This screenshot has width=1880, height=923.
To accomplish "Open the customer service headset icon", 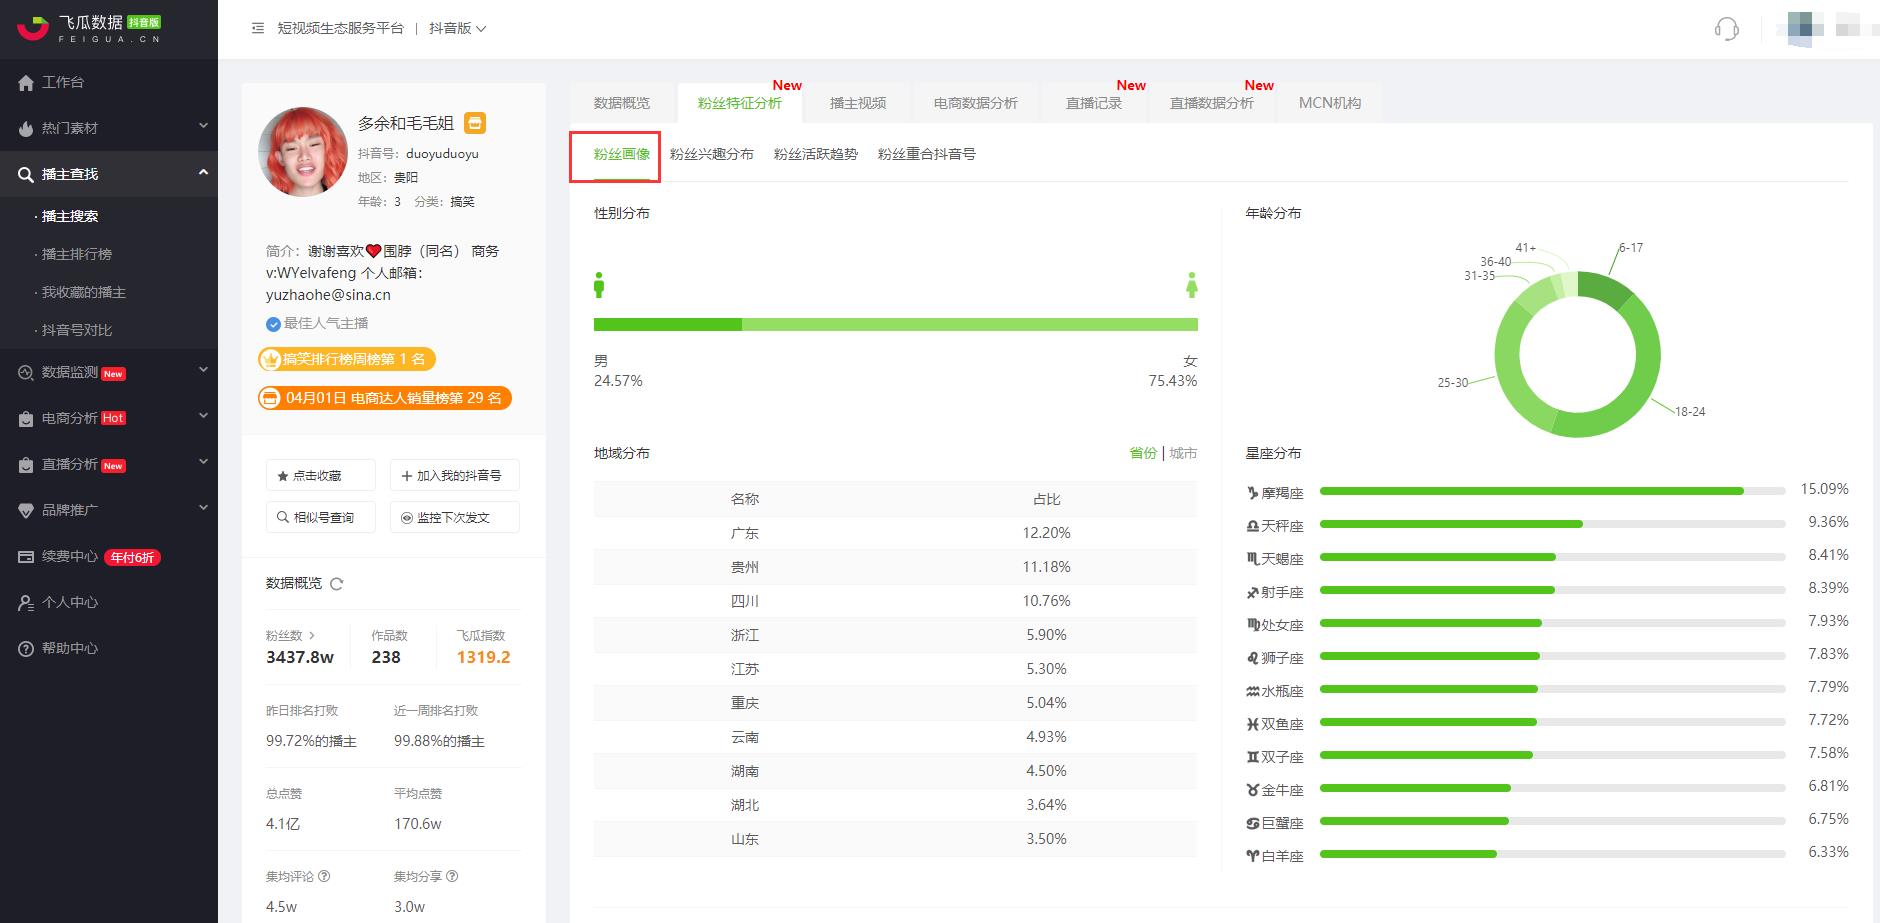I will [x=1726, y=28].
